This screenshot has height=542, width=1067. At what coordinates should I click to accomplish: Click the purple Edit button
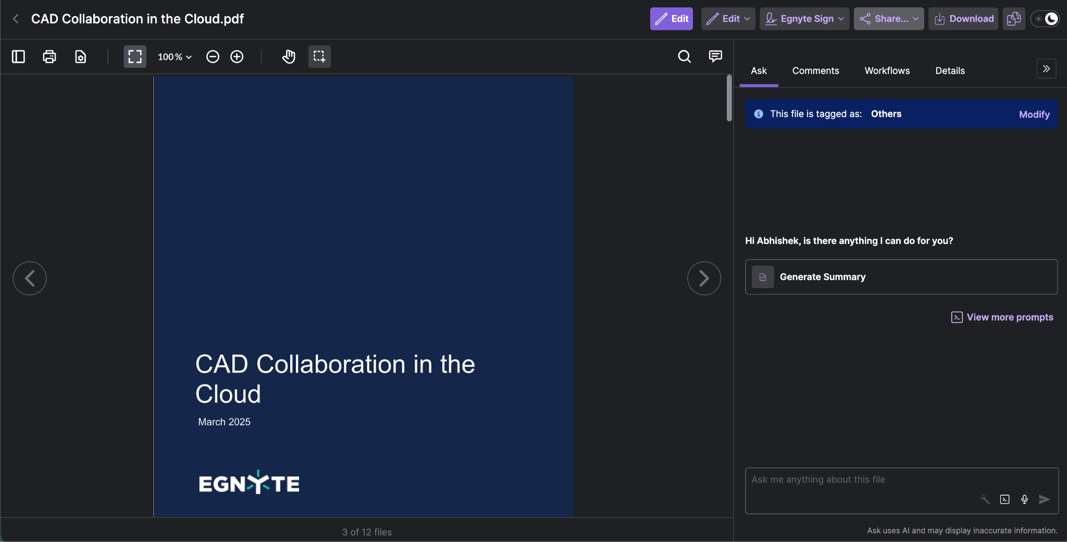pos(671,19)
